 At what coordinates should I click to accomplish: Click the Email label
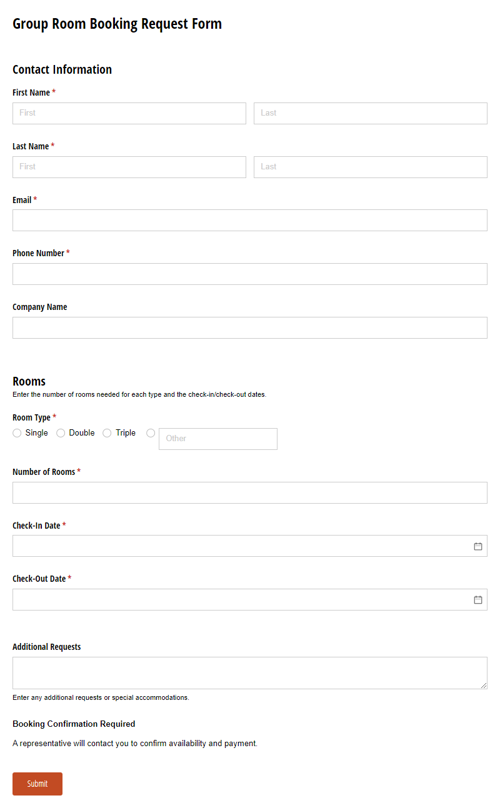[x=22, y=200]
